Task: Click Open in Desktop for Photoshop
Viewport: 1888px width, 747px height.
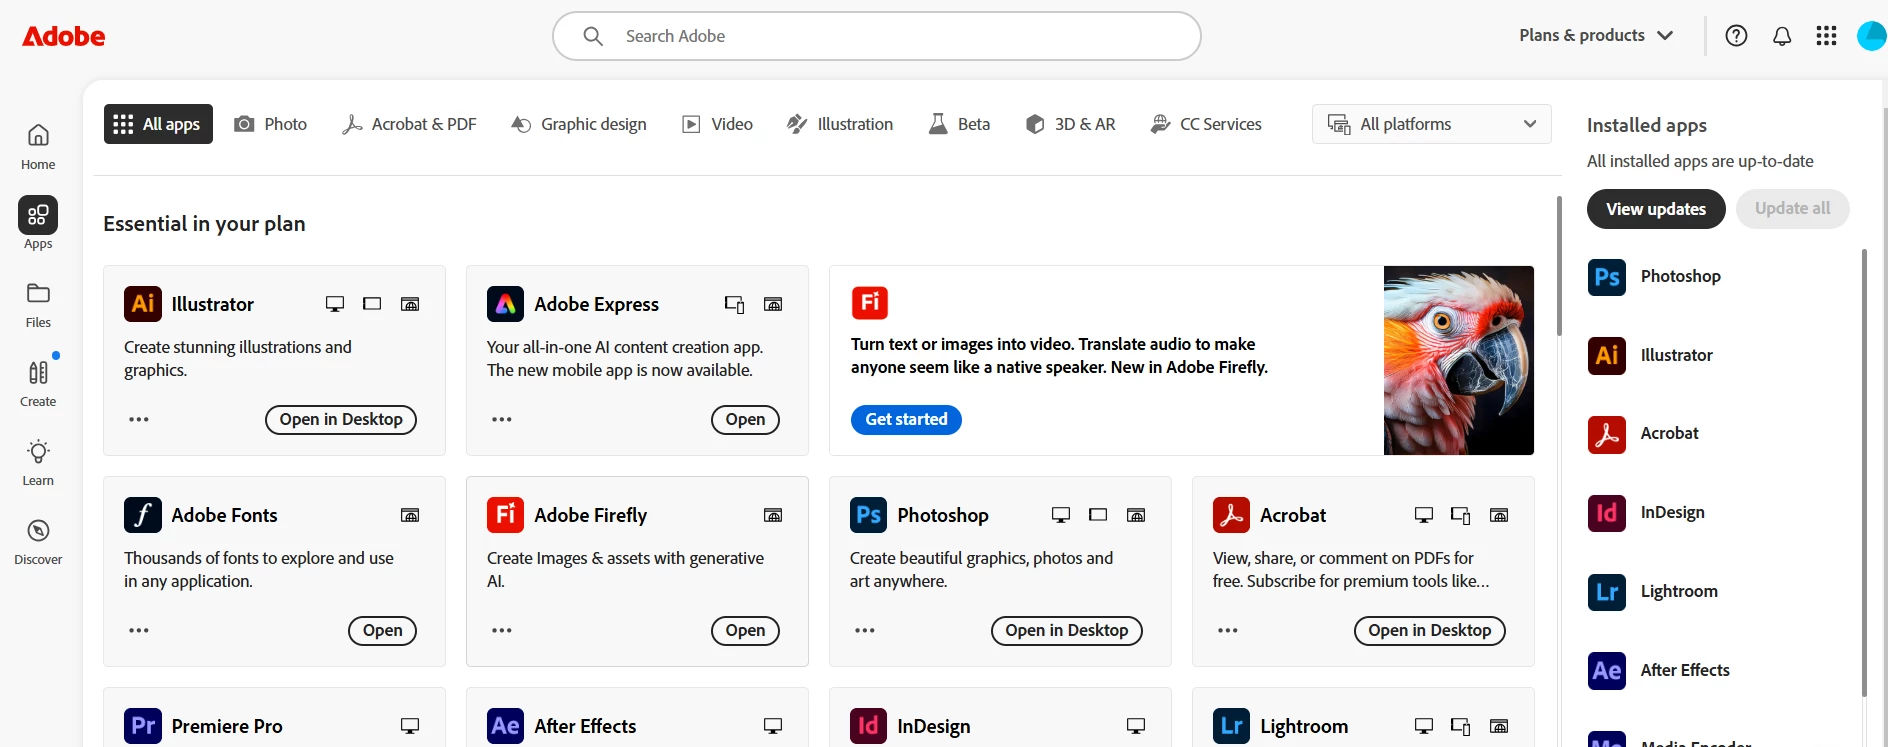Action: [1067, 631]
